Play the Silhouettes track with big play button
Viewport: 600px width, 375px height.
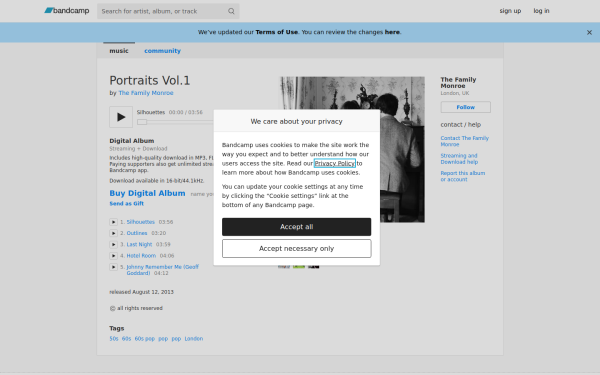pos(121,117)
